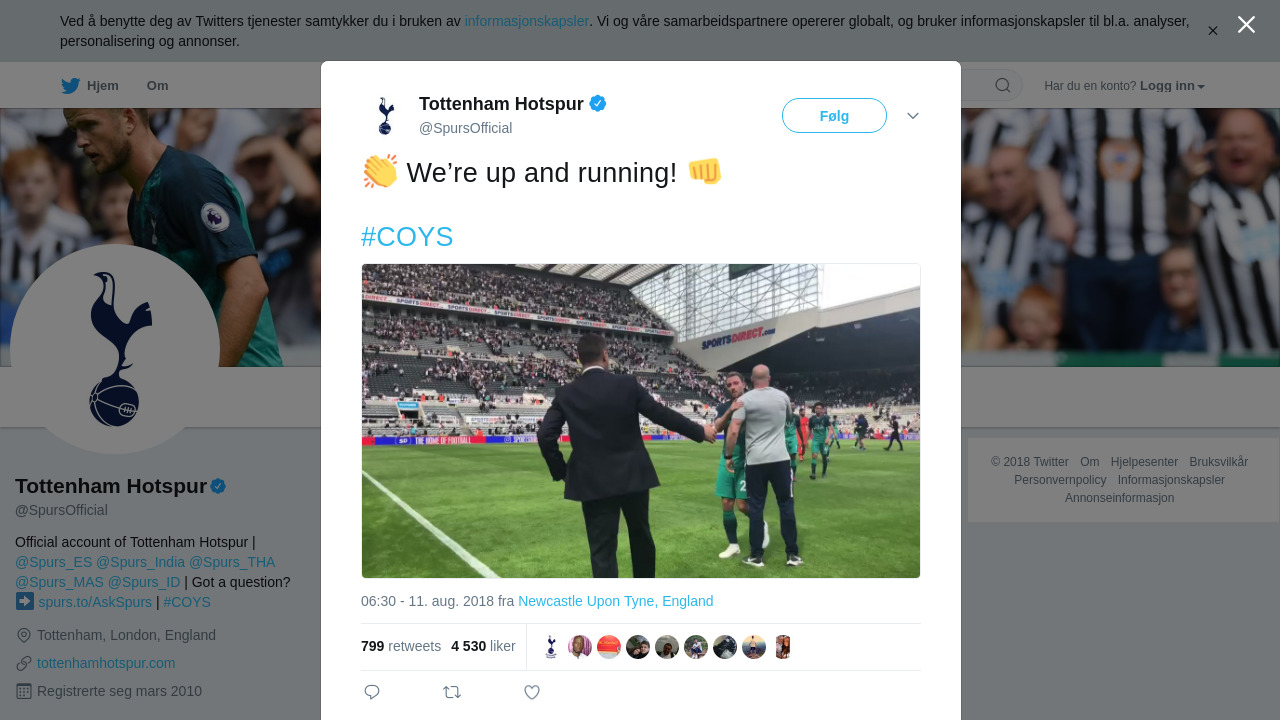The height and width of the screenshot is (720, 1280).
Task: Open the tweet options chevron menu
Action: pyautogui.click(x=913, y=116)
